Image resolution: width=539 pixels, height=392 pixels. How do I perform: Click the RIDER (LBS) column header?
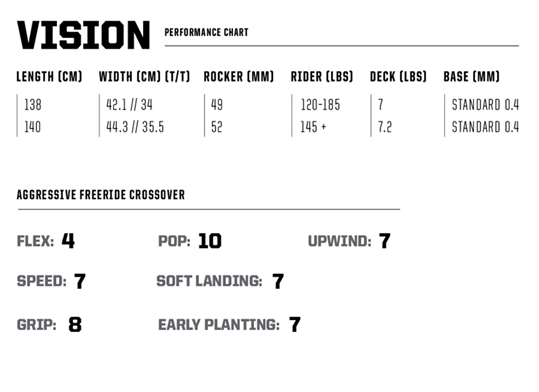click(322, 76)
